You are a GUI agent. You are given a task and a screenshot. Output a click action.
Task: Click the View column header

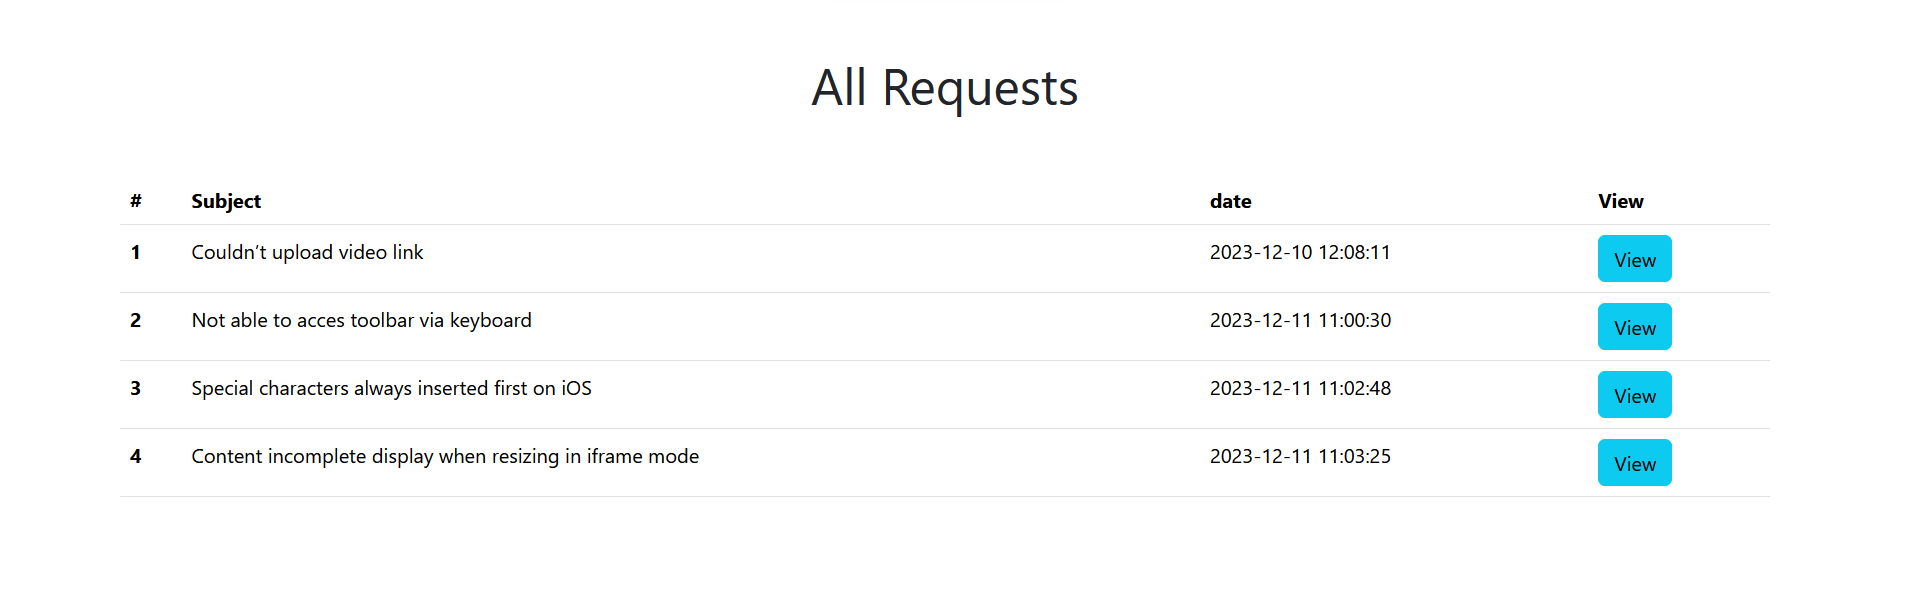pyautogui.click(x=1619, y=200)
